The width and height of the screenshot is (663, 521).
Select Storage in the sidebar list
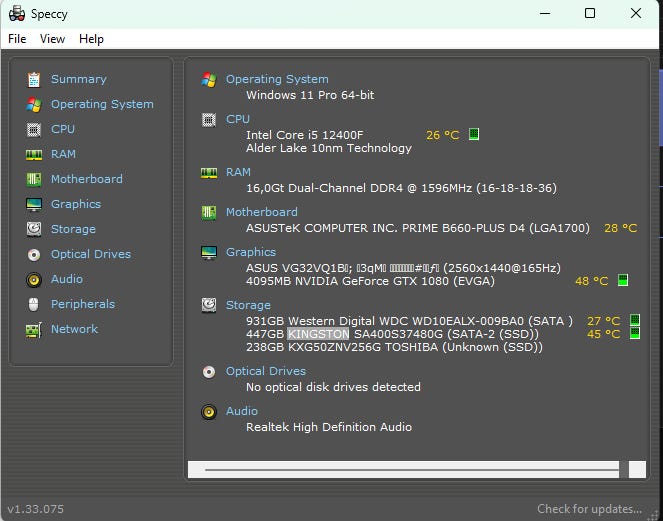[73, 229]
